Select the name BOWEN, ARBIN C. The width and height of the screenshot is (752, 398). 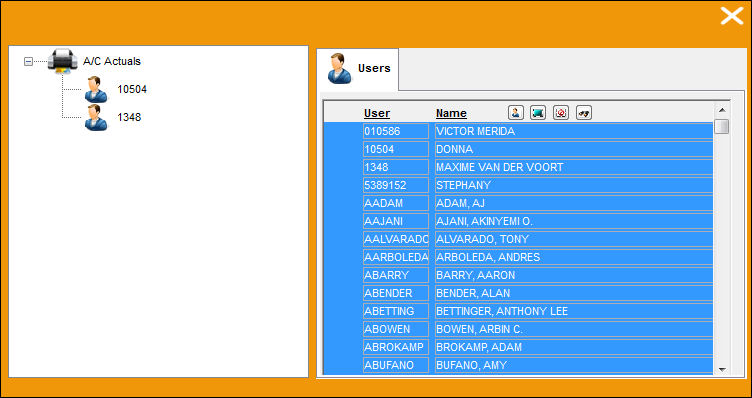tap(574, 329)
